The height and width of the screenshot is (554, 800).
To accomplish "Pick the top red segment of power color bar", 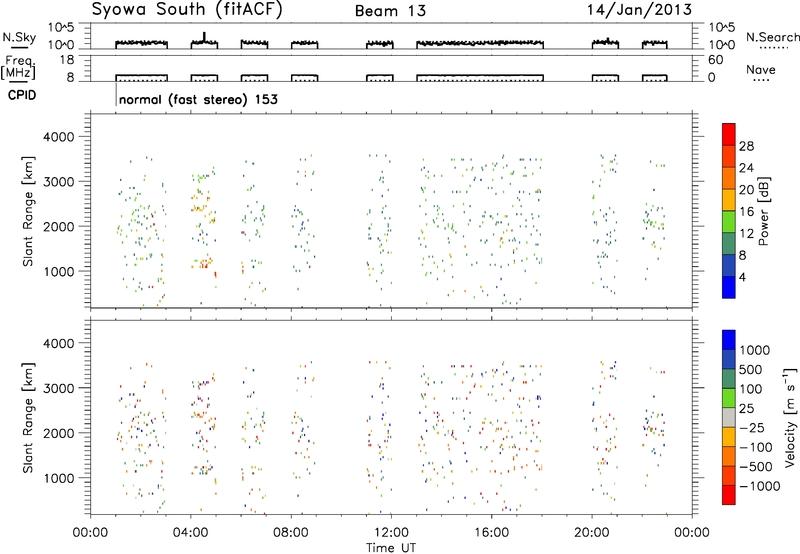I will tap(729, 135).
